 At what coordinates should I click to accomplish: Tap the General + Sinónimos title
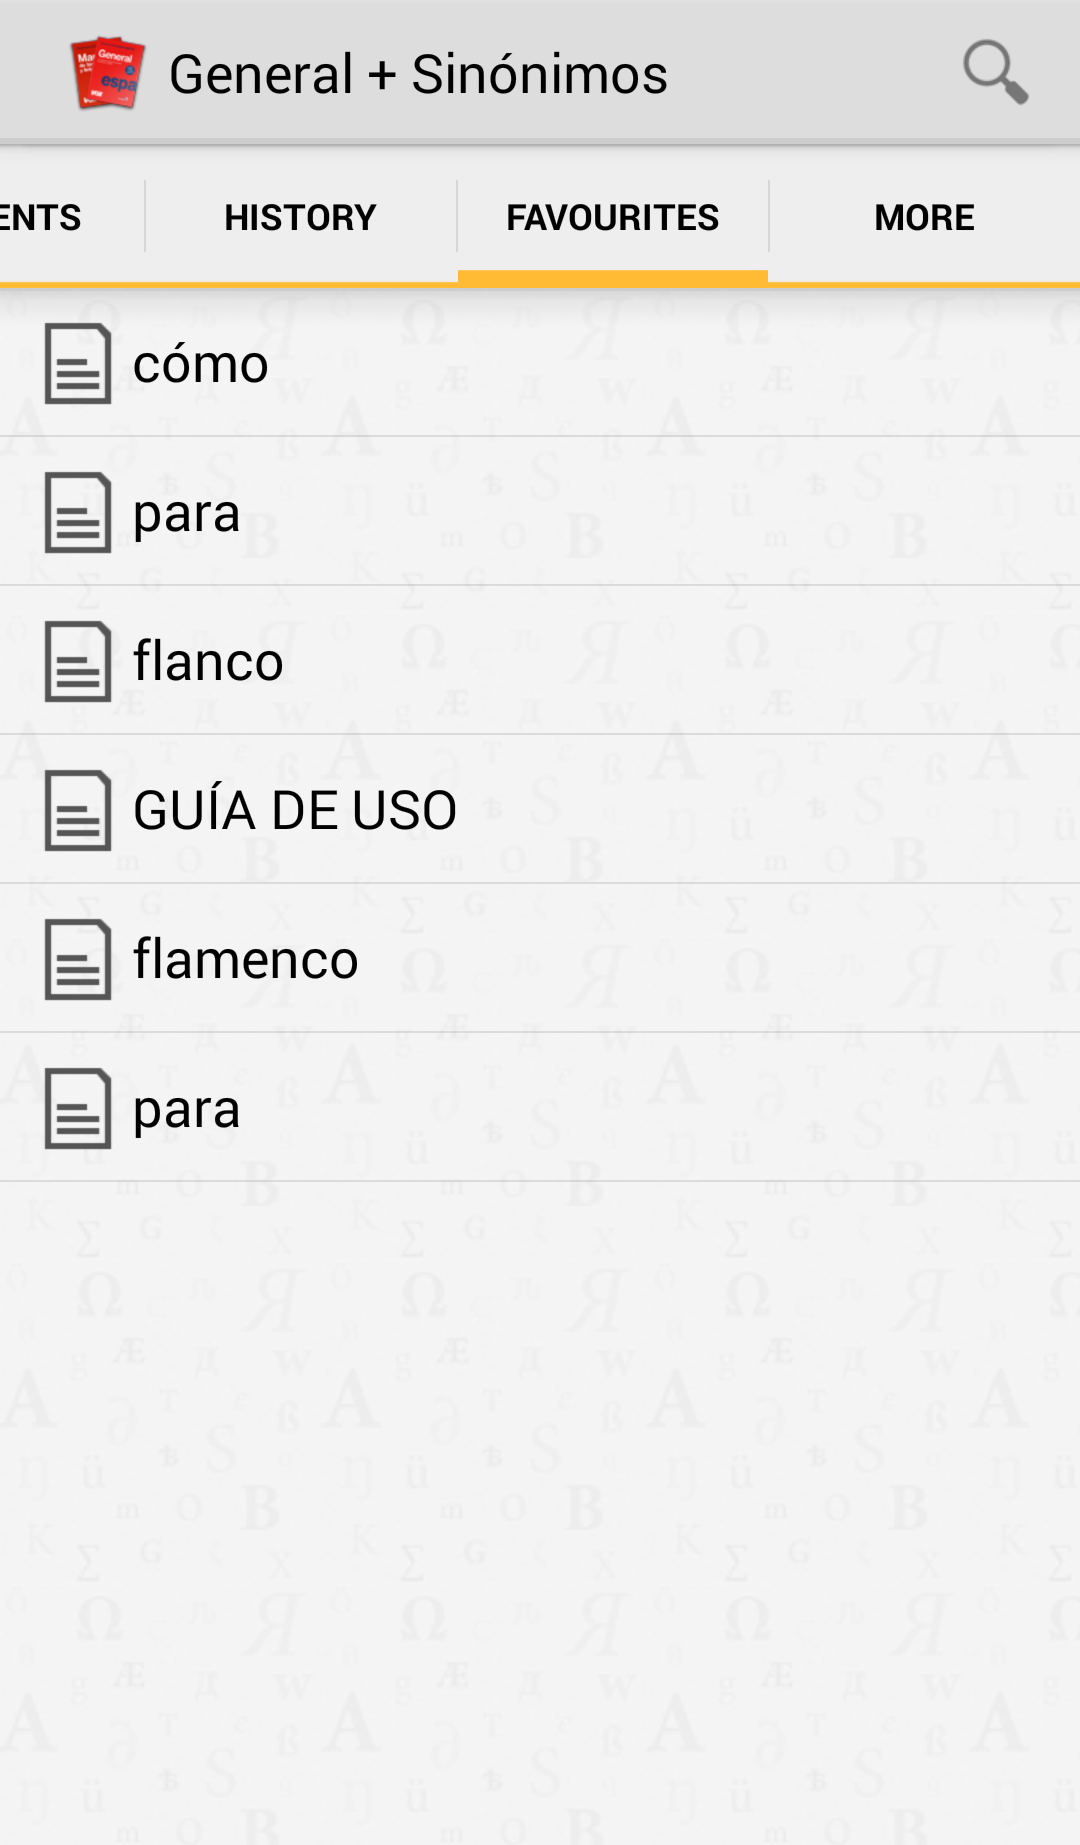(x=418, y=74)
